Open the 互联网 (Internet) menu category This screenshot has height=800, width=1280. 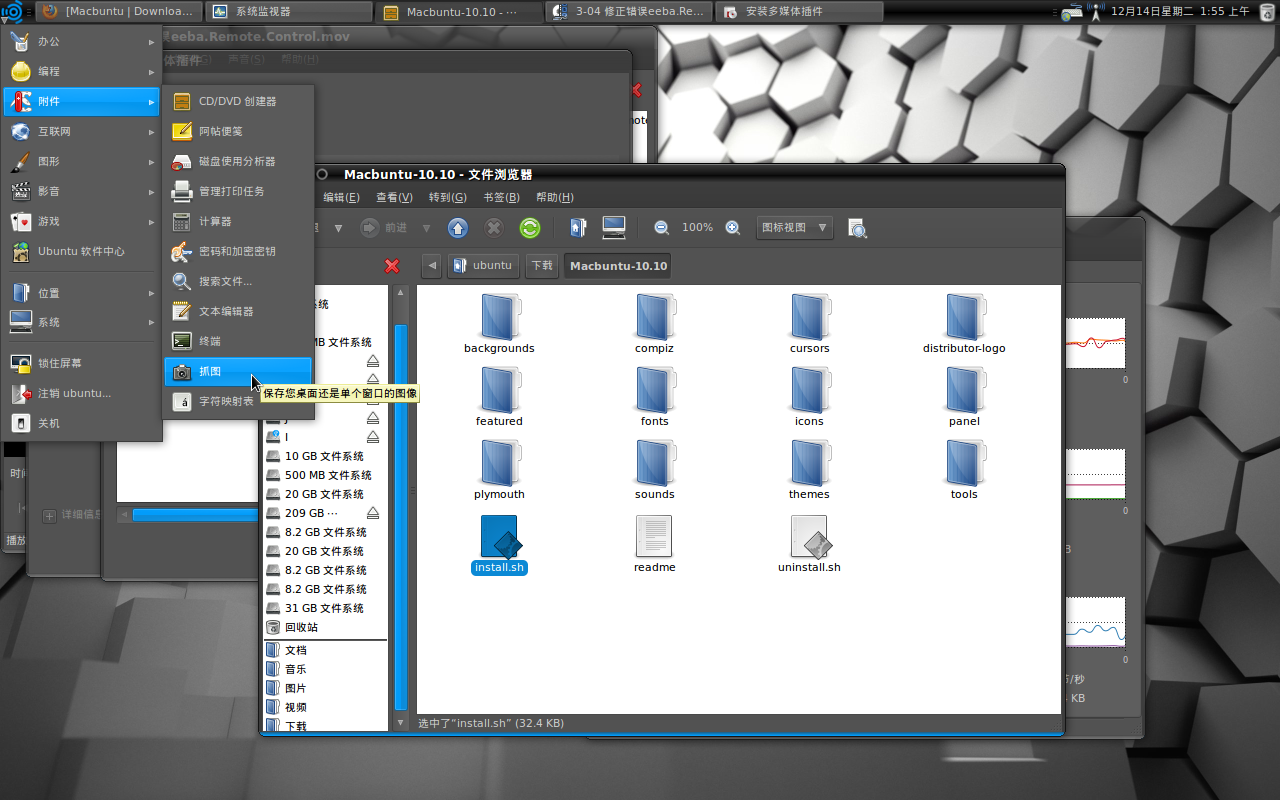point(82,131)
